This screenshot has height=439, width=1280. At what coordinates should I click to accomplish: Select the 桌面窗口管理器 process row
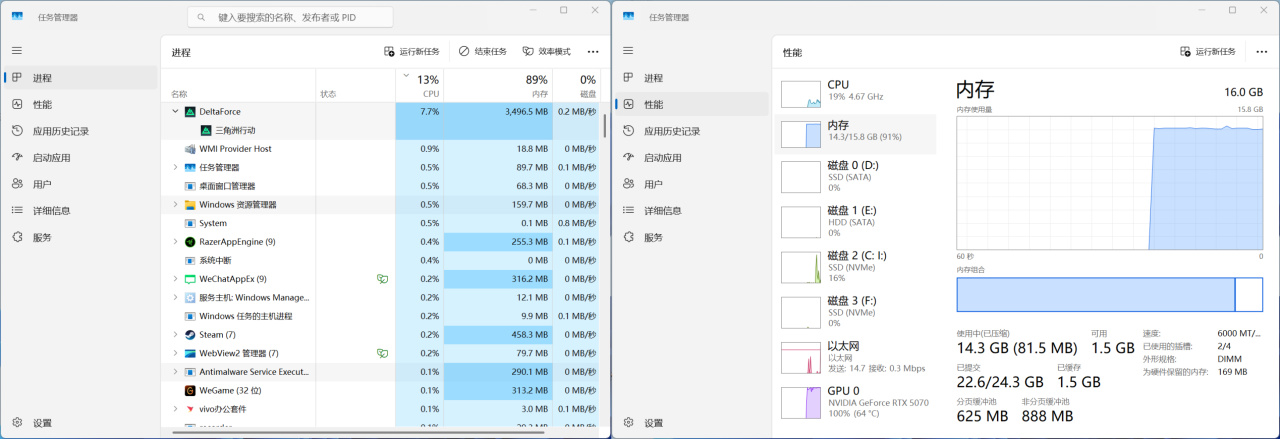point(382,186)
